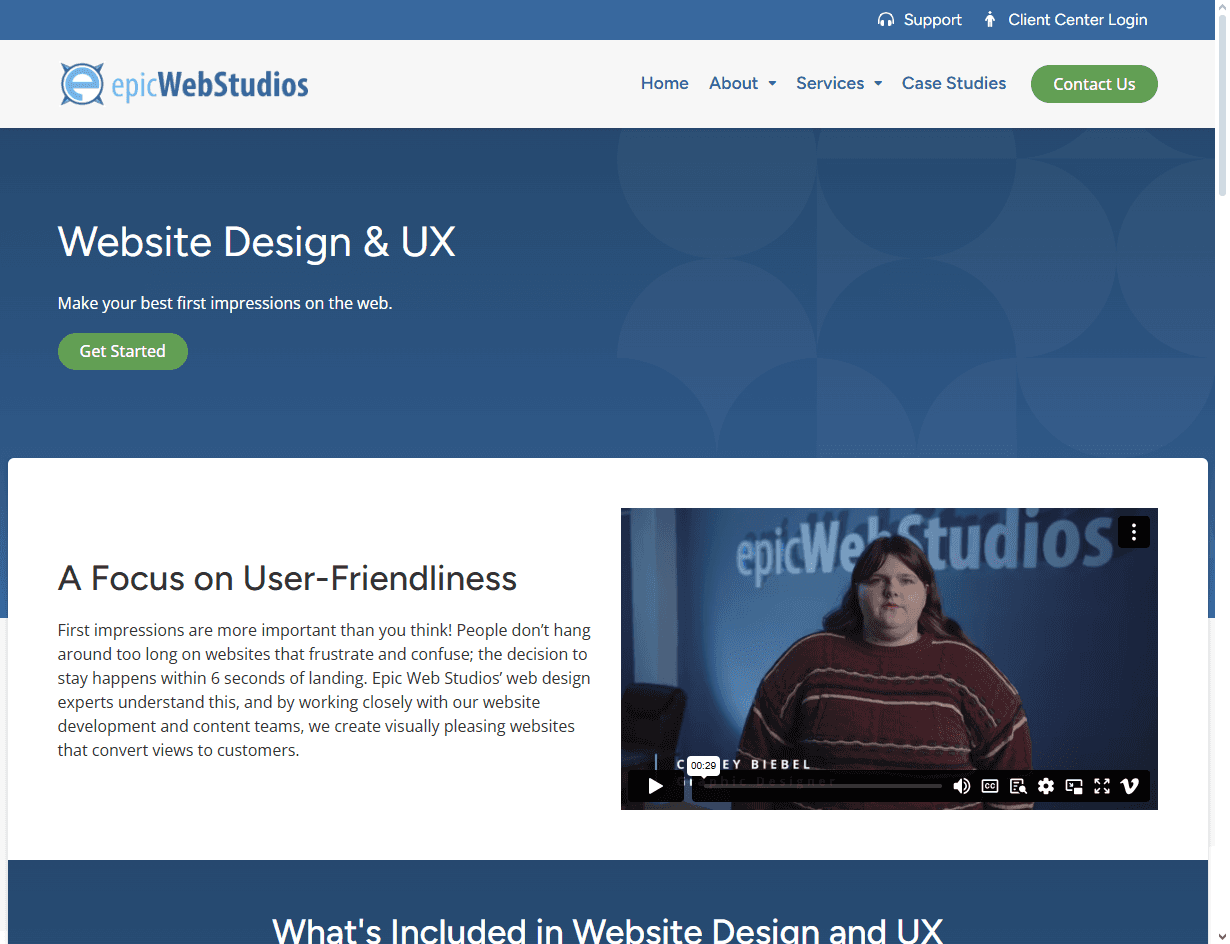The width and height of the screenshot is (1230, 944).
Task: Enable picture-in-picture mode
Action: click(x=1074, y=786)
